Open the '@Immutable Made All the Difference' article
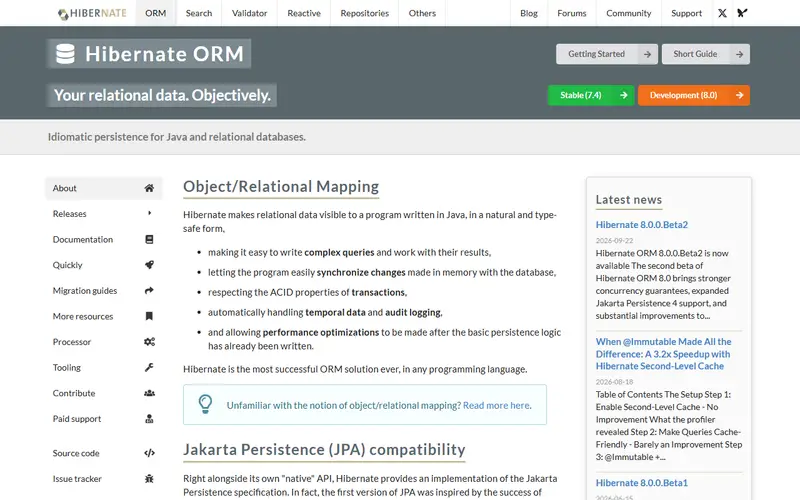 click(x=663, y=354)
